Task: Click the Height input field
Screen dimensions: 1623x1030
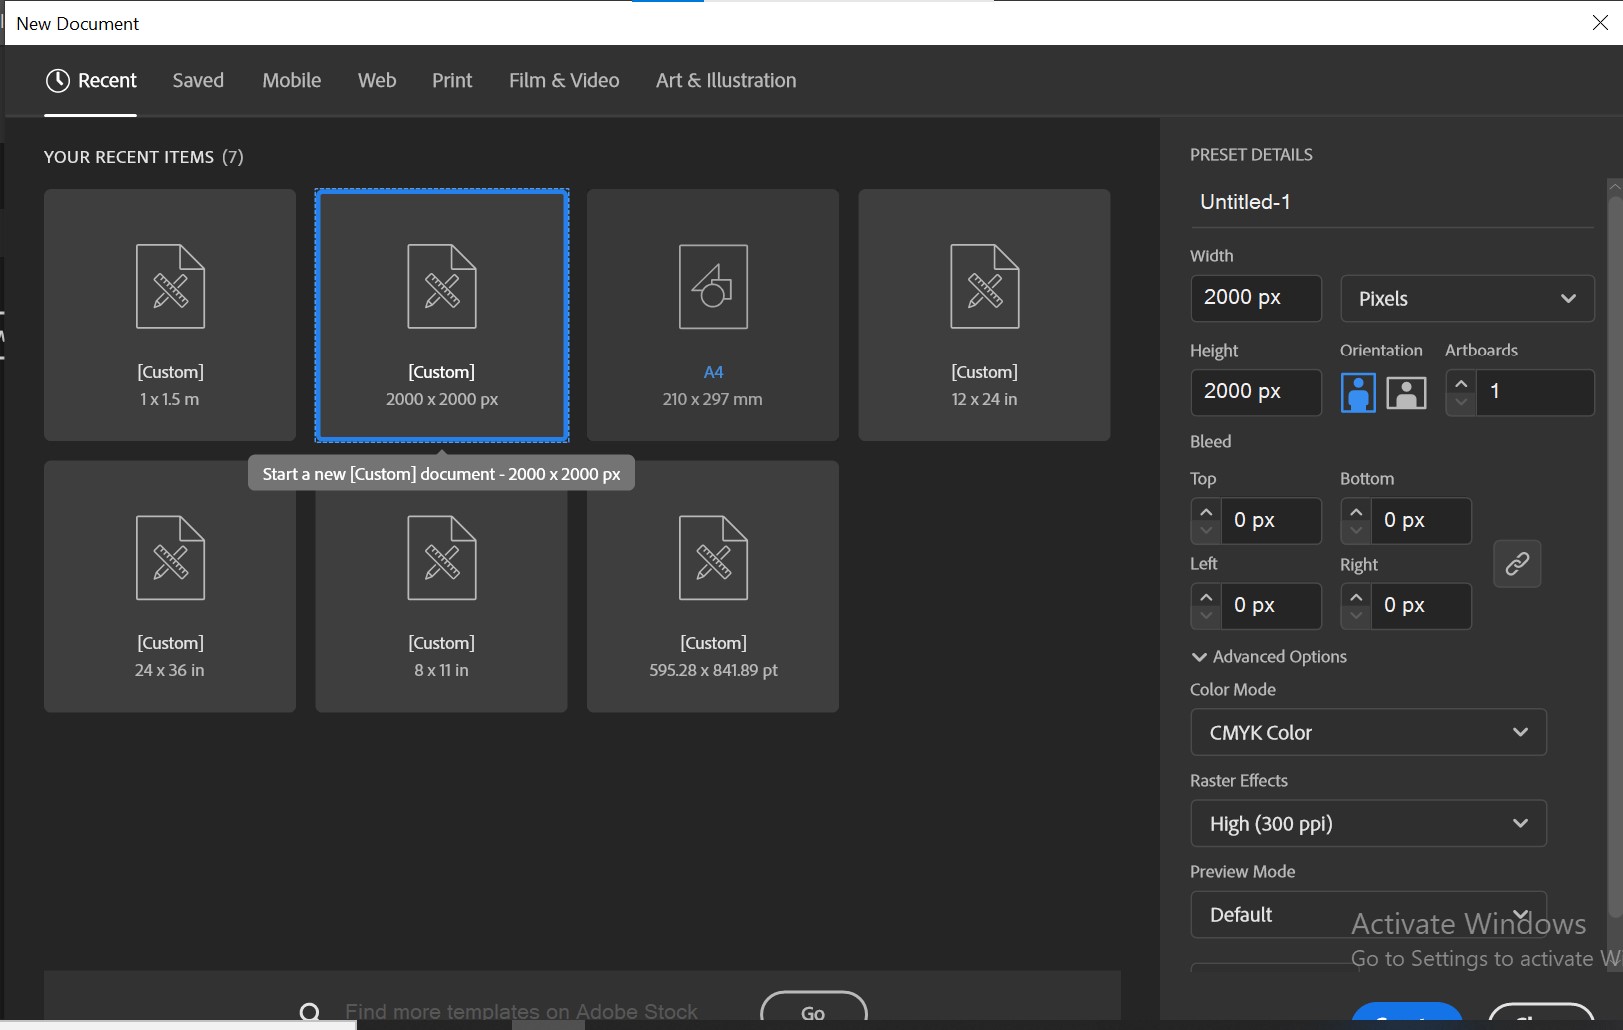Action: pyautogui.click(x=1256, y=392)
